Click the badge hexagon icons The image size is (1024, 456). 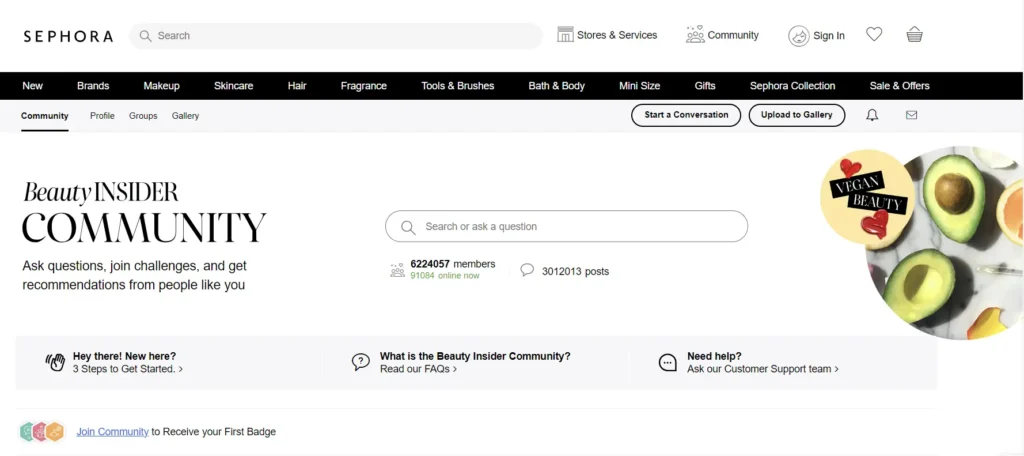(x=42, y=432)
